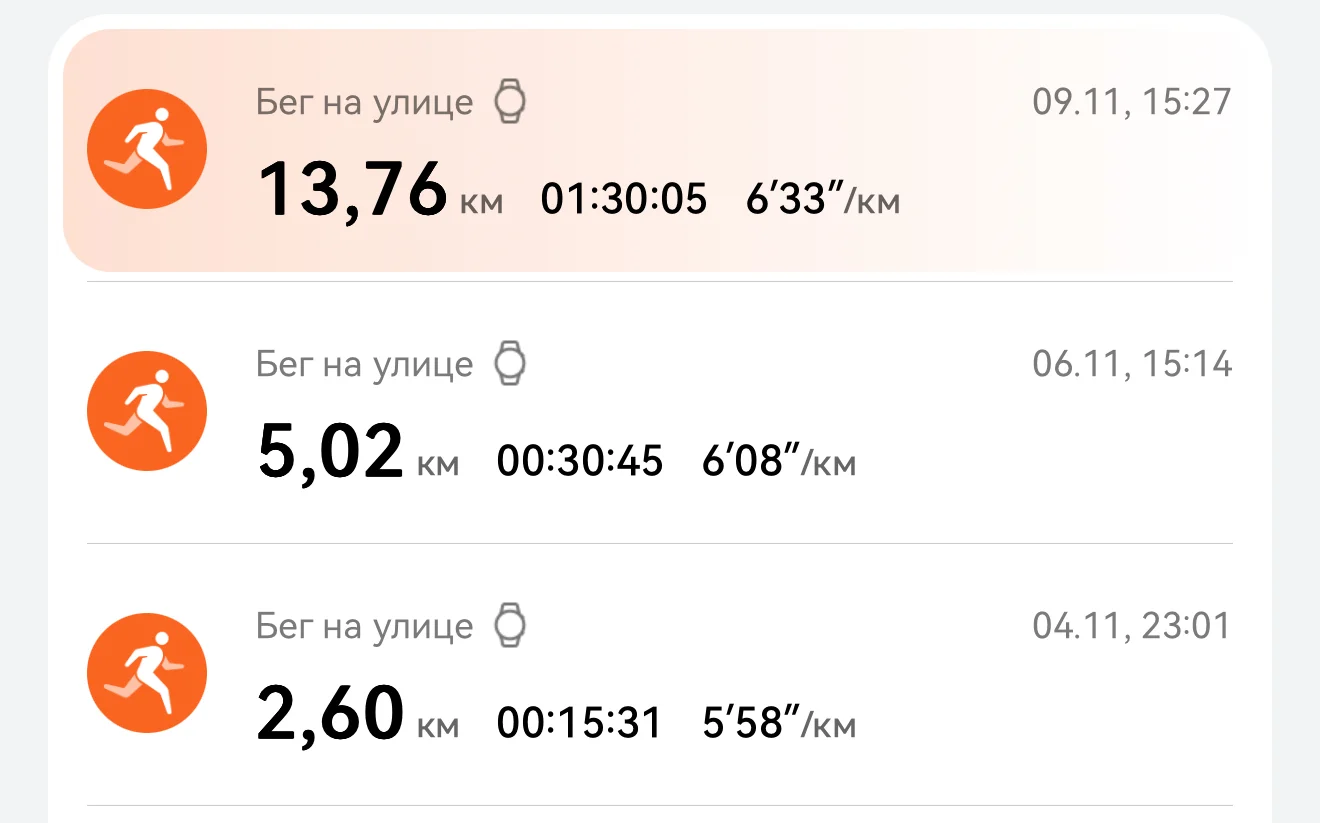
Task: Open the 5,02 км distance entry
Action: [358, 452]
